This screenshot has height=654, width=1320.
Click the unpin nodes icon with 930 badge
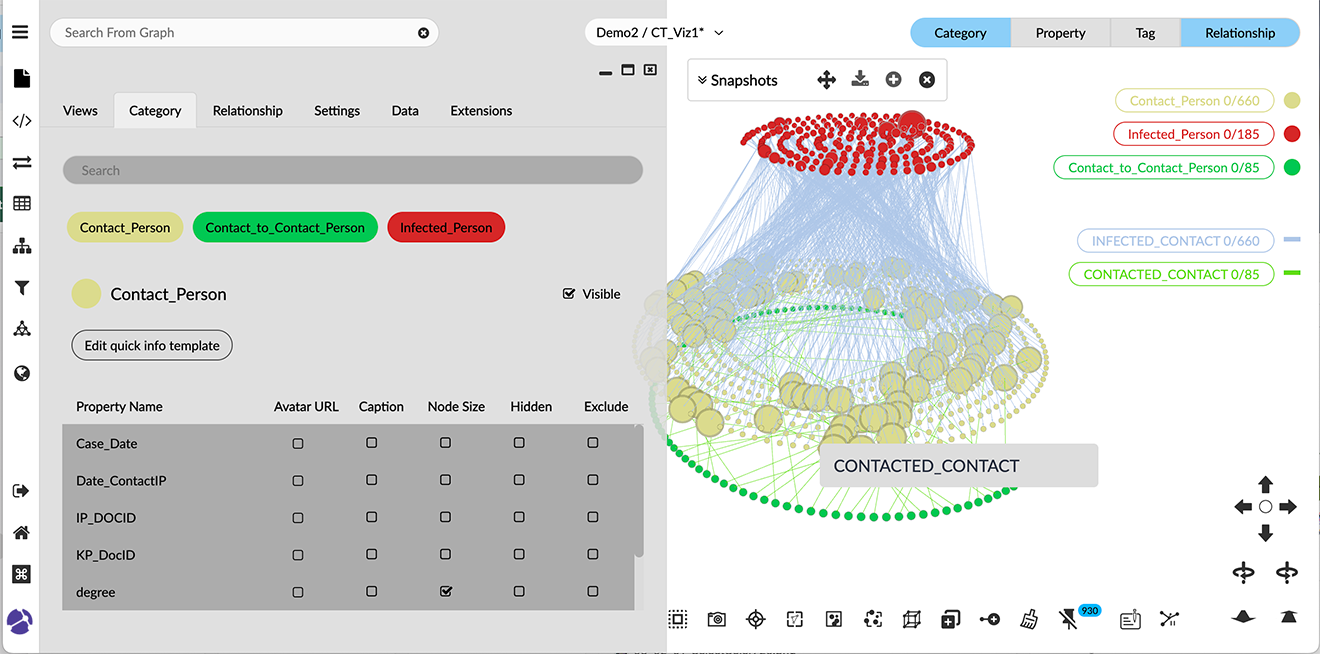[1068, 620]
